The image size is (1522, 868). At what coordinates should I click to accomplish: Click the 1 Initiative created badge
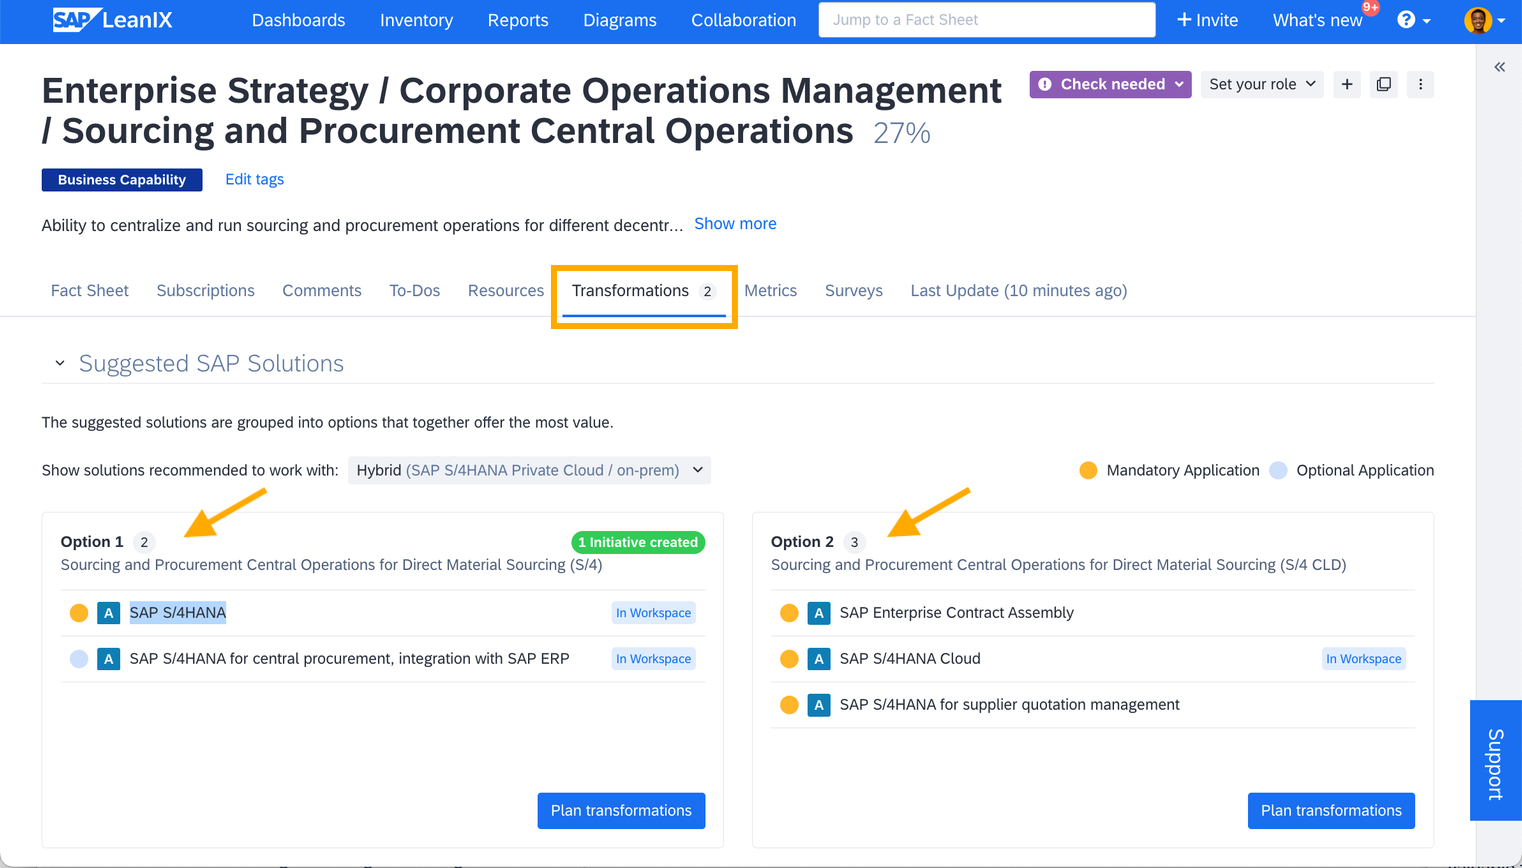638,542
